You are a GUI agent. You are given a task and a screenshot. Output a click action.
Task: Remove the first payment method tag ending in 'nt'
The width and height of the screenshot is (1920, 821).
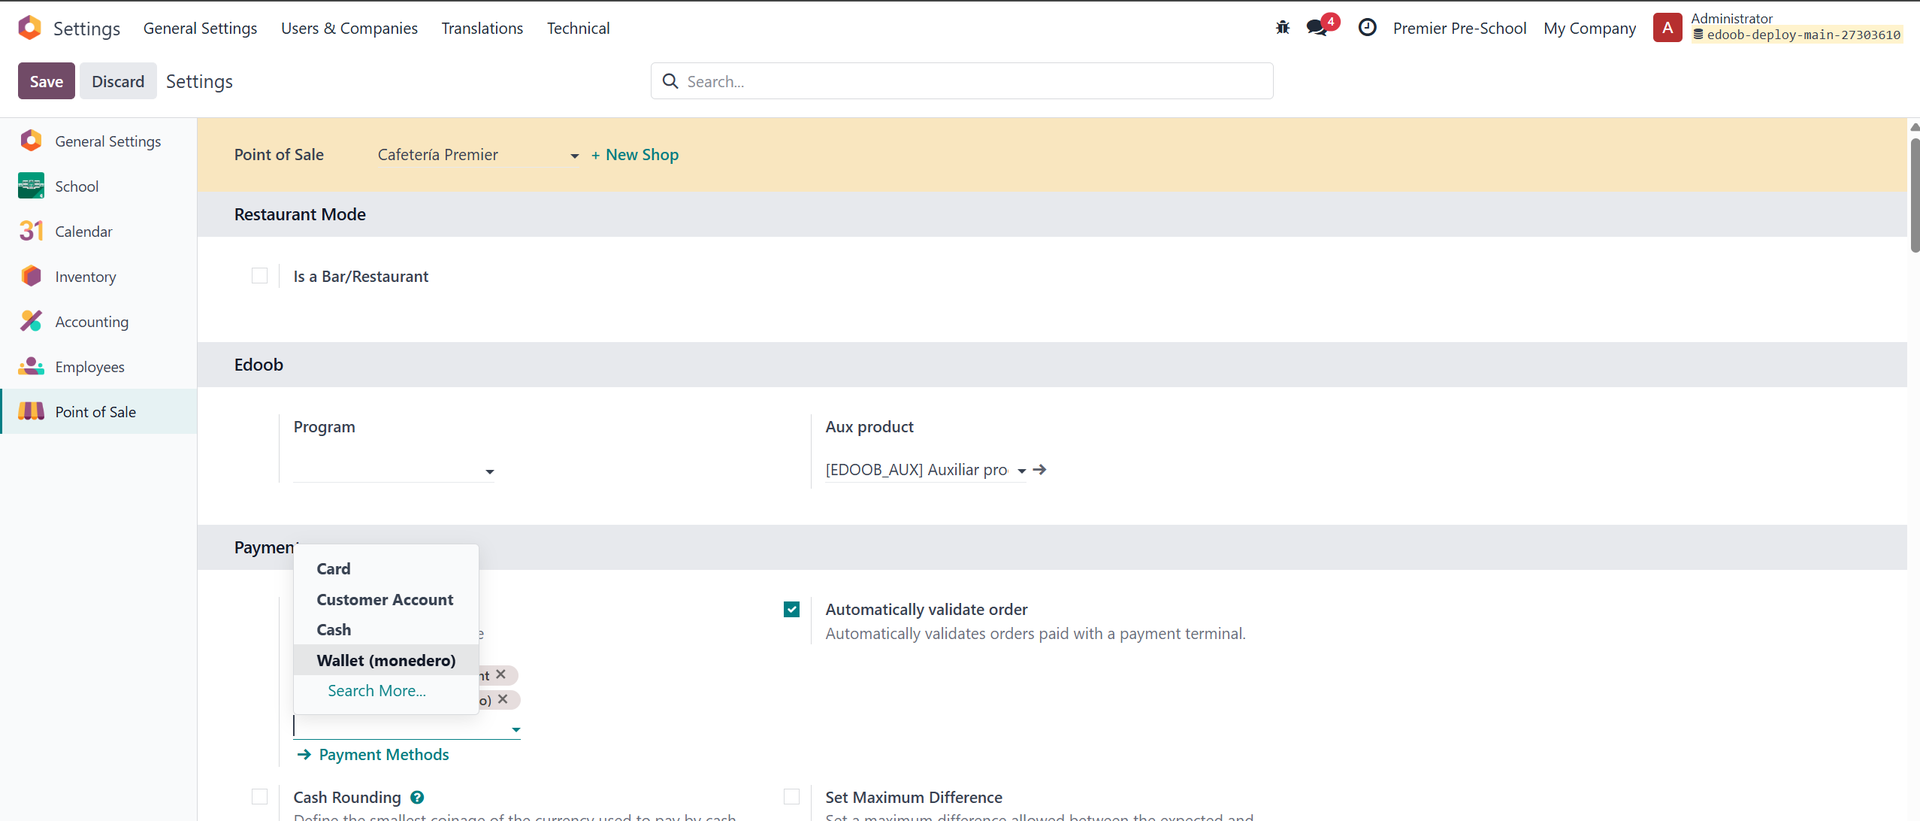click(x=501, y=675)
